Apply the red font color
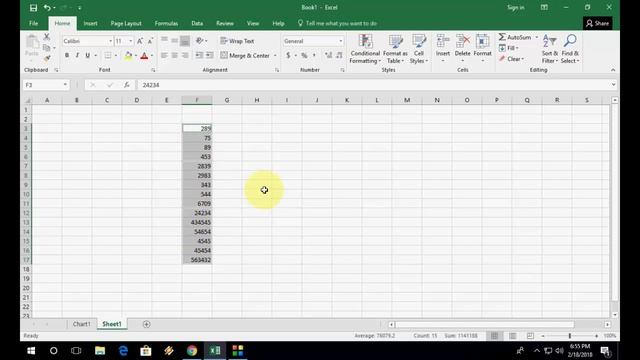The image size is (640, 360). point(144,56)
